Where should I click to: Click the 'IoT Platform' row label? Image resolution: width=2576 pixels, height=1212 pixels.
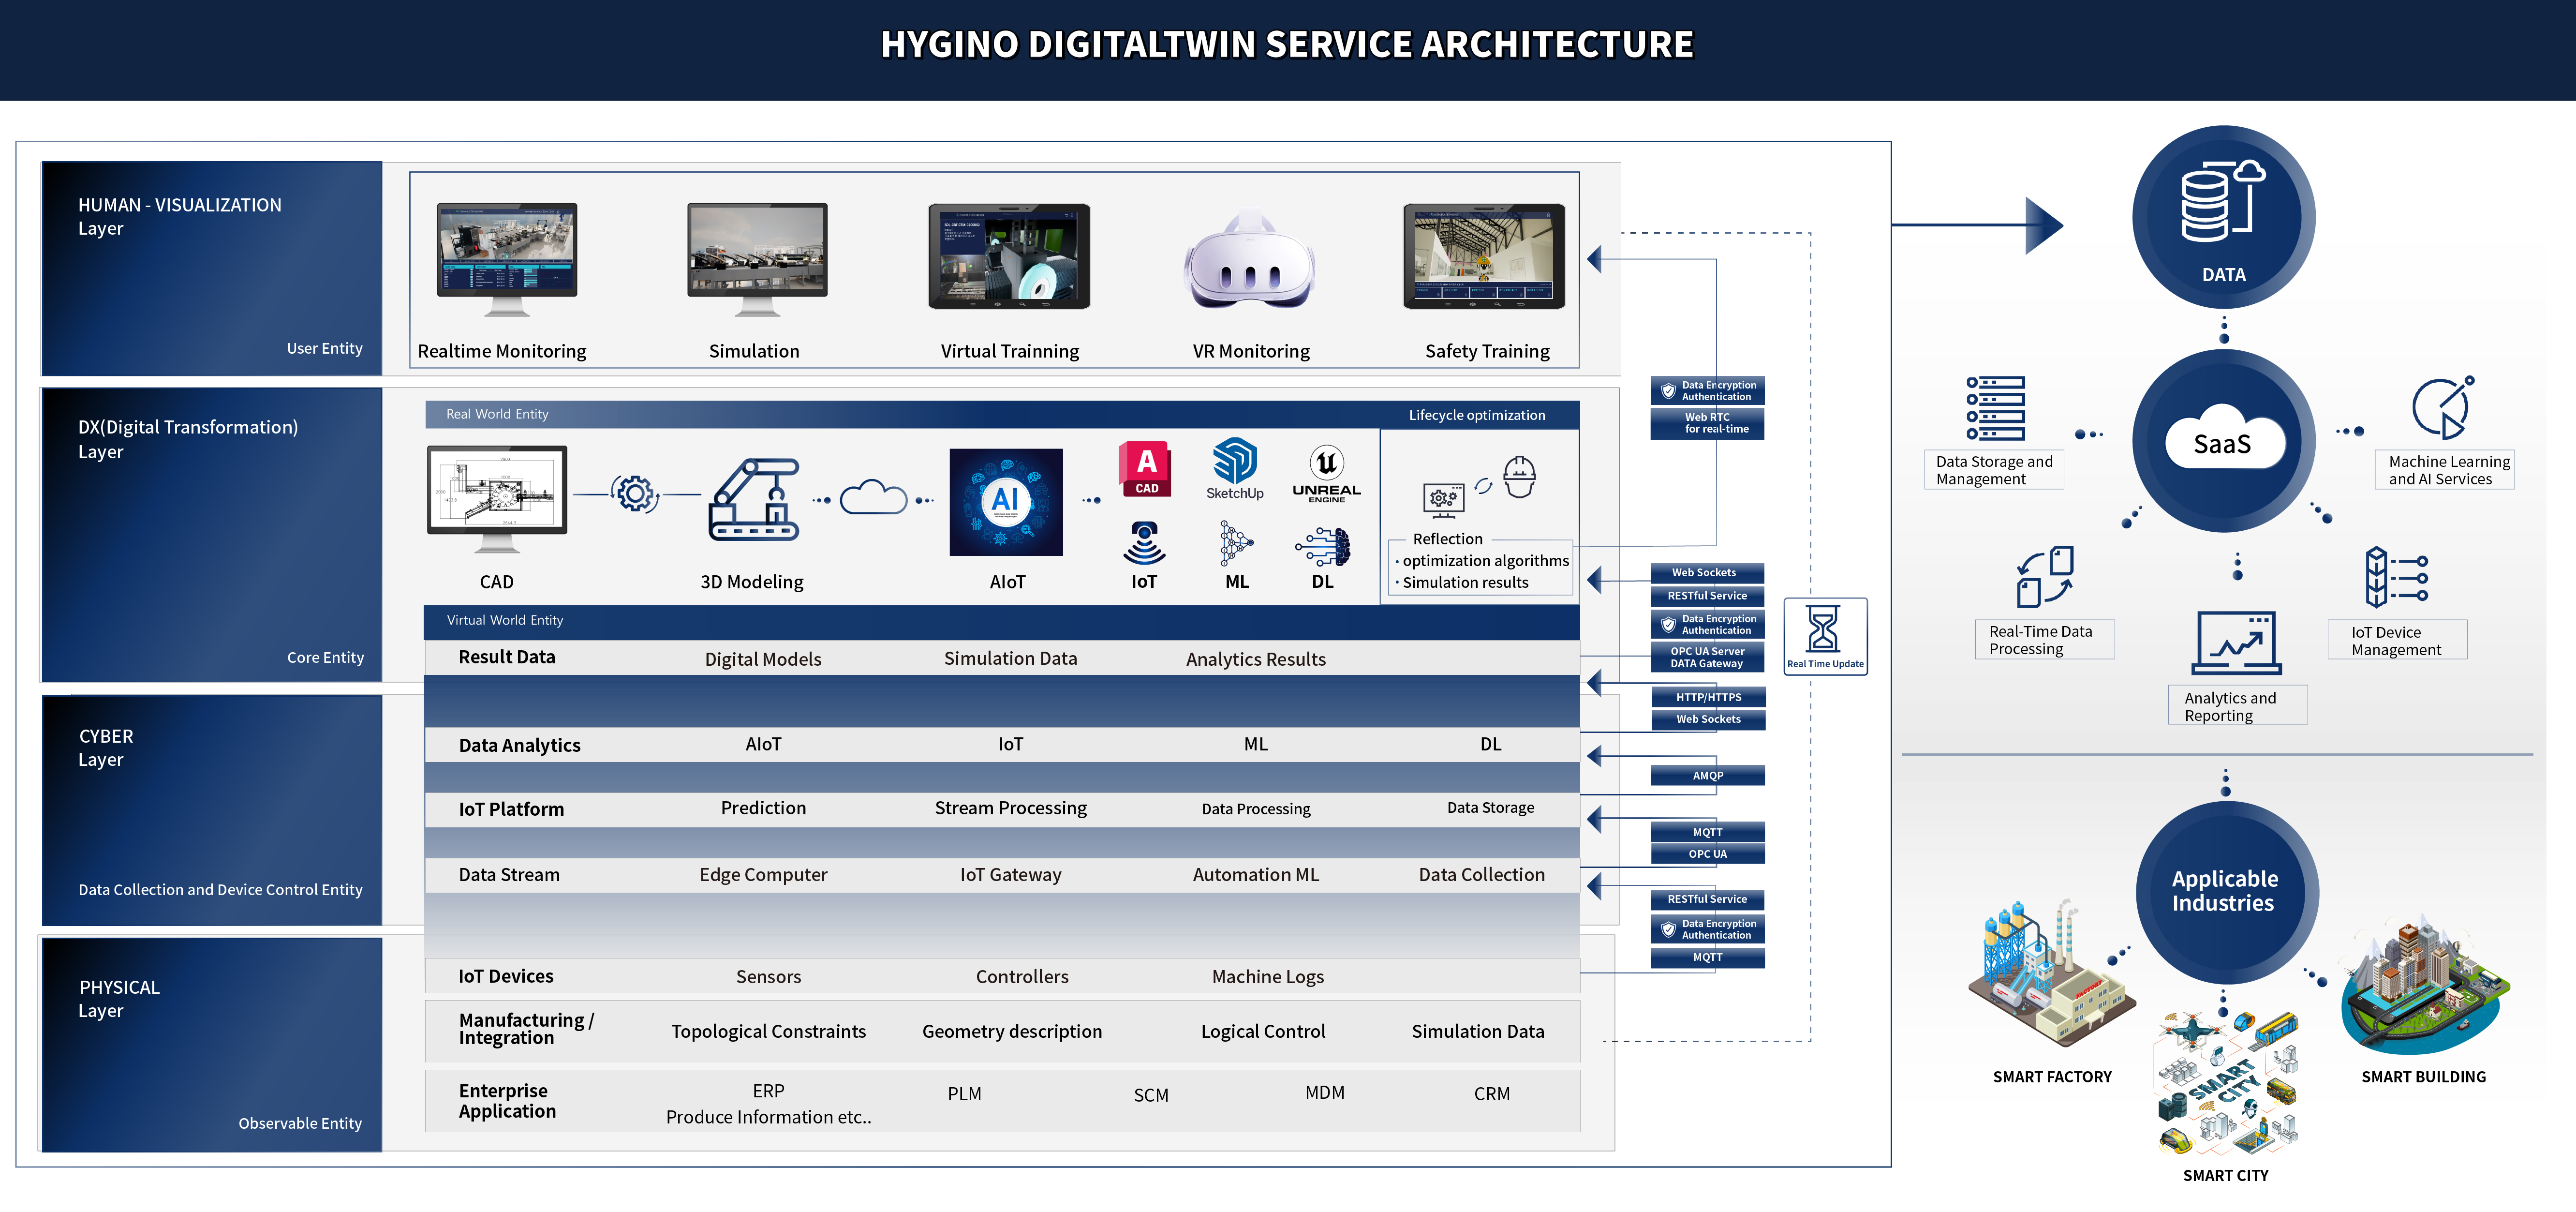pyautogui.click(x=511, y=809)
